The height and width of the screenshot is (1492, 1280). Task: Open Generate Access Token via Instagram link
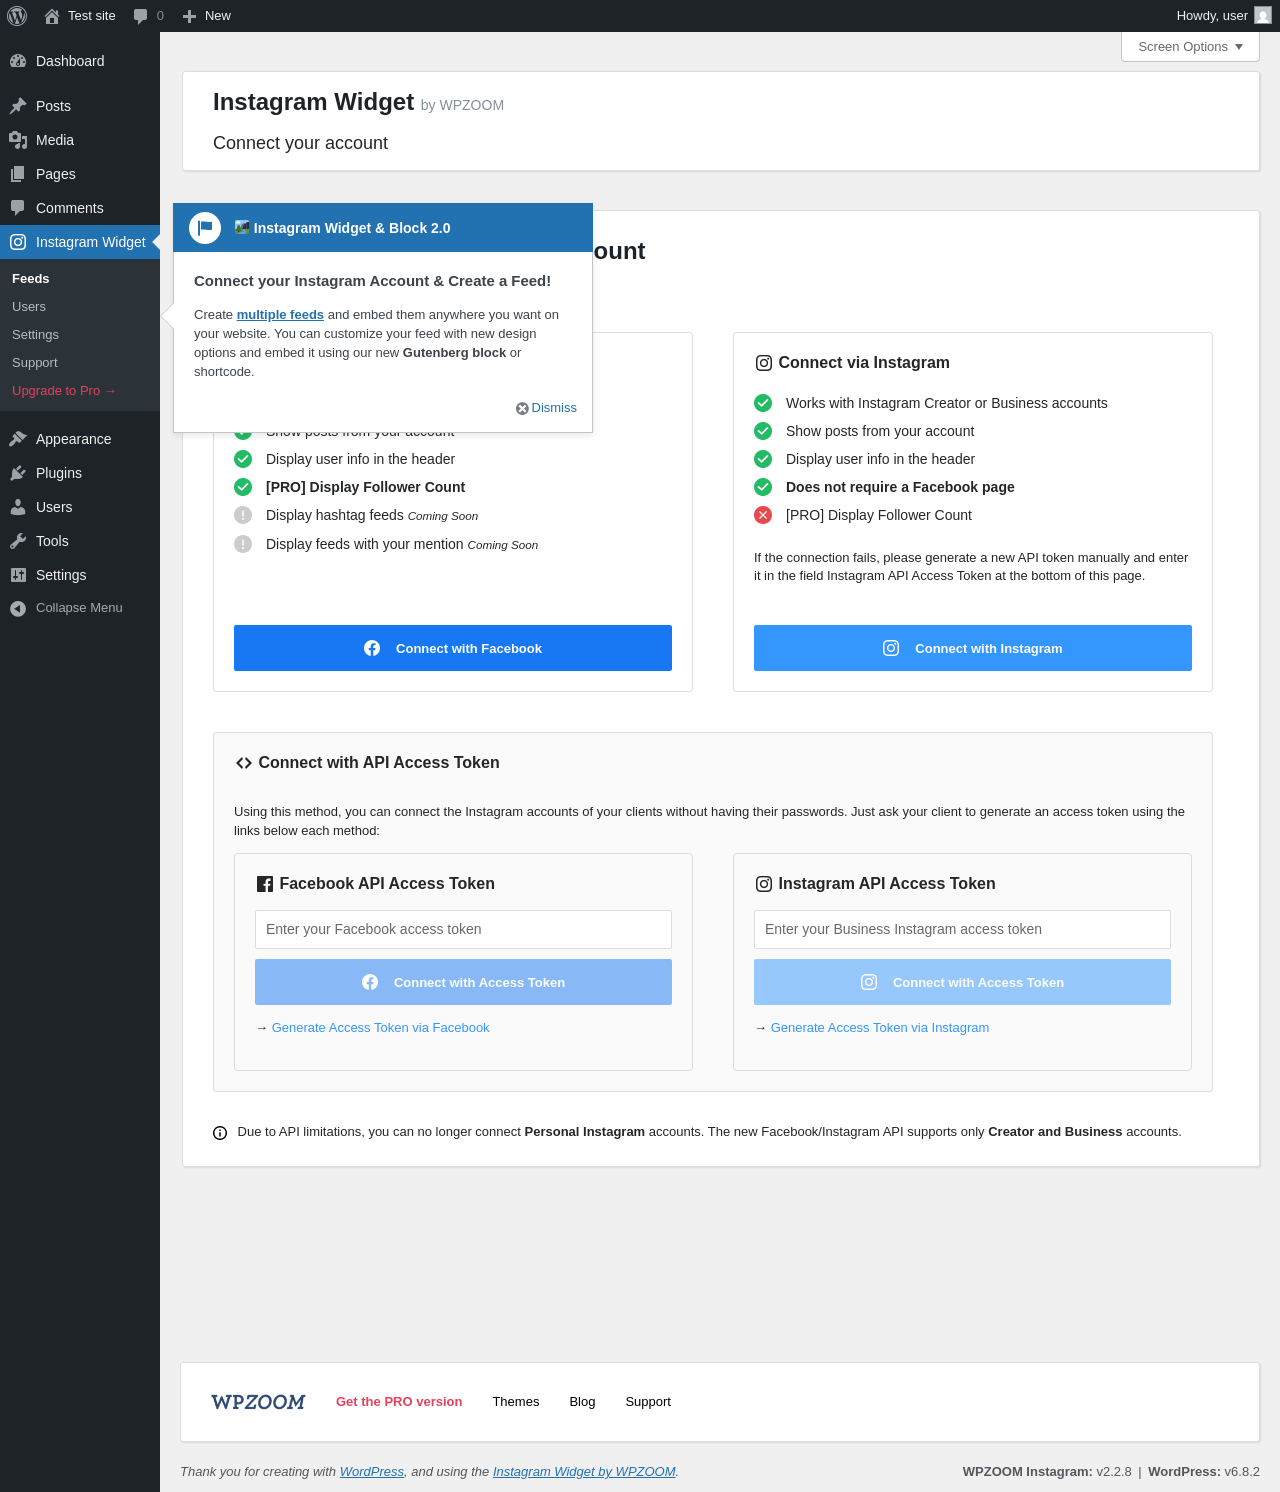880,1028
